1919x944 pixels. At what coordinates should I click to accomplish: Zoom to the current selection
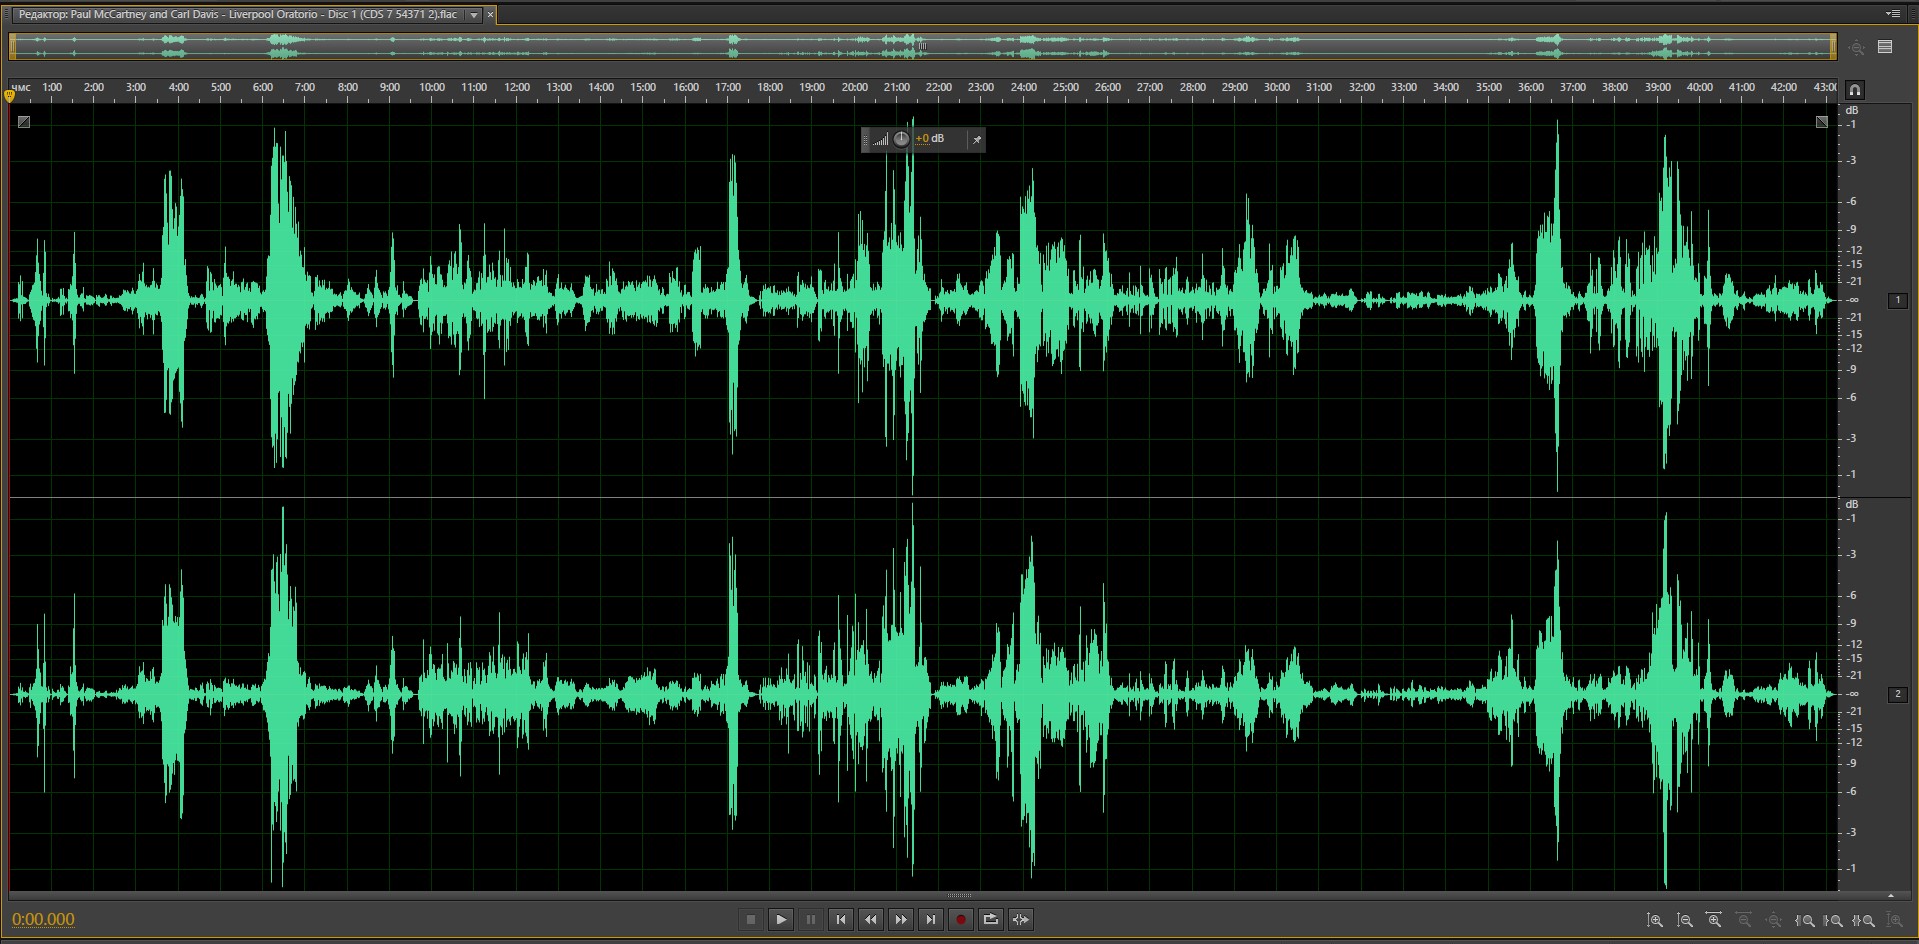pos(1864,920)
